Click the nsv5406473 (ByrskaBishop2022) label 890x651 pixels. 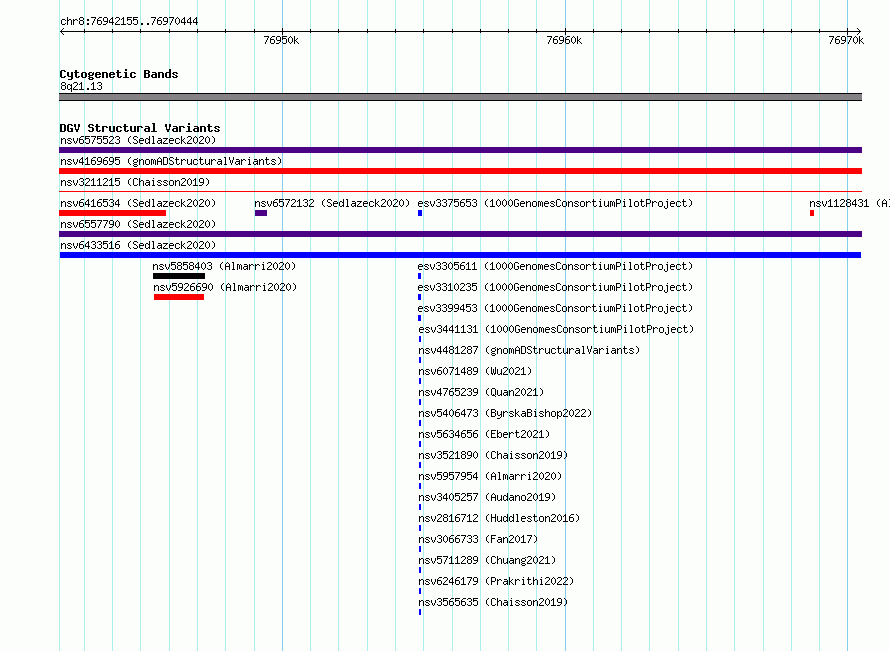pyautogui.click(x=505, y=413)
